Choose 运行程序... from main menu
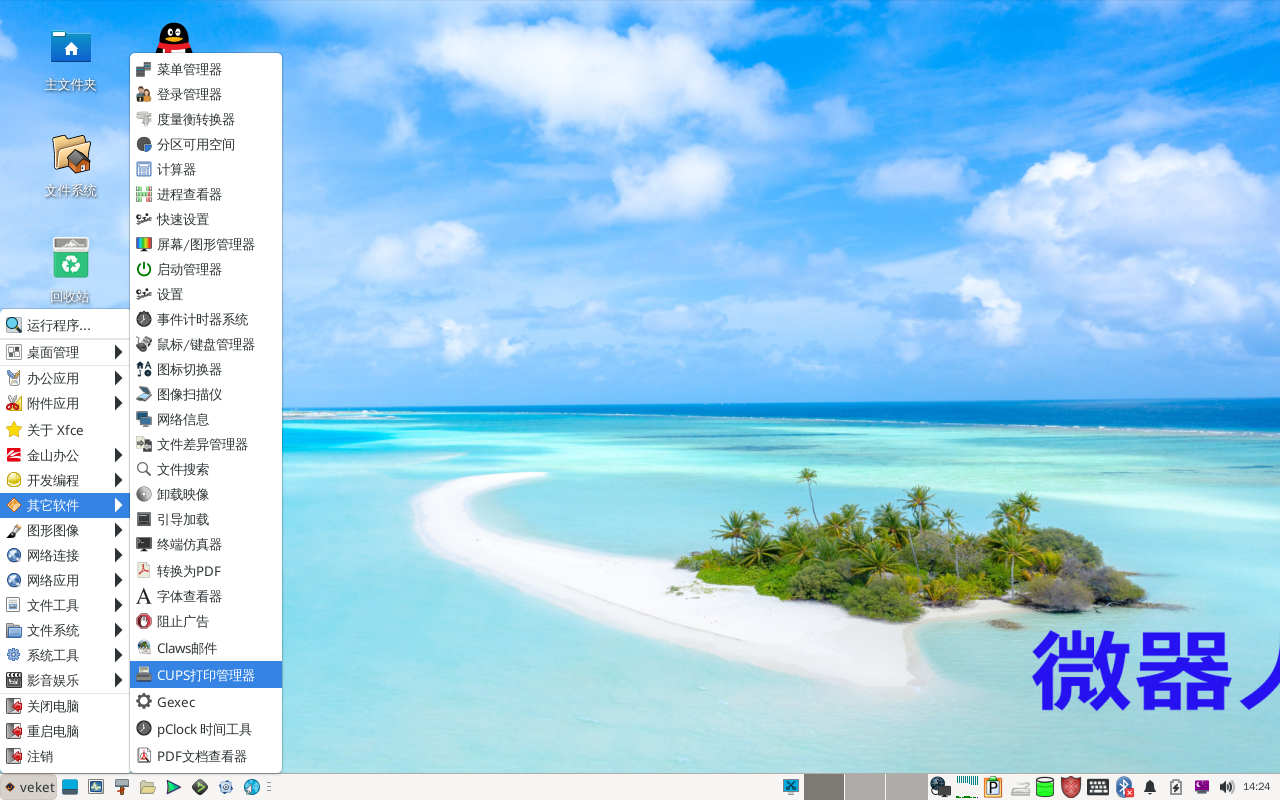1280x800 pixels. [65, 325]
